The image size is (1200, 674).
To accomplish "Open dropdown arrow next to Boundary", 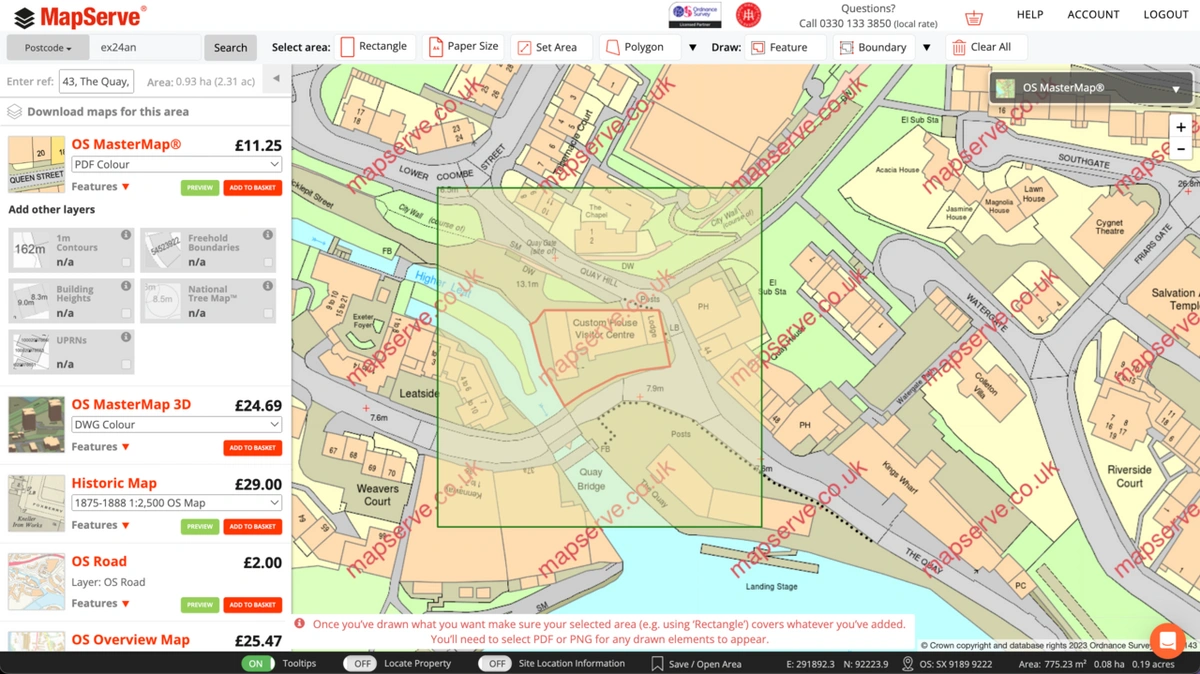I will tap(927, 48).
